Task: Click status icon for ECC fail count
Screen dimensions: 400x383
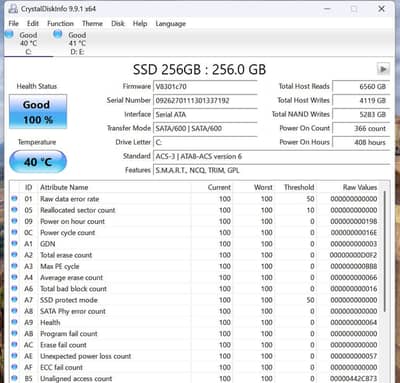Action: point(14,367)
